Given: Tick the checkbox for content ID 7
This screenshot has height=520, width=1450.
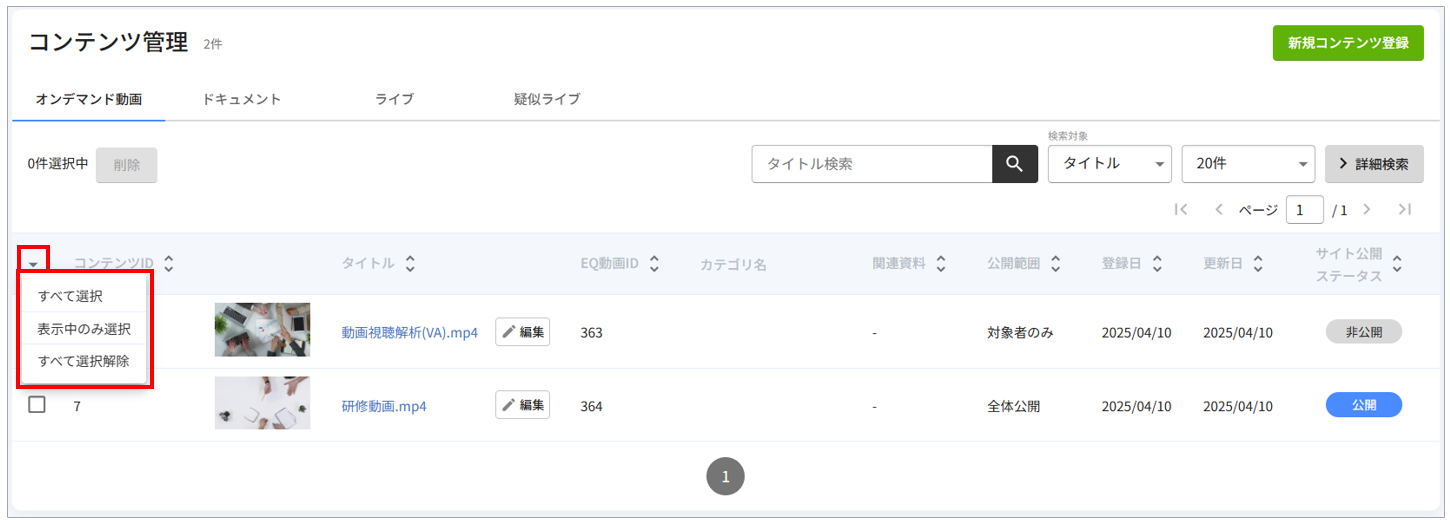Looking at the screenshot, I should (x=37, y=405).
